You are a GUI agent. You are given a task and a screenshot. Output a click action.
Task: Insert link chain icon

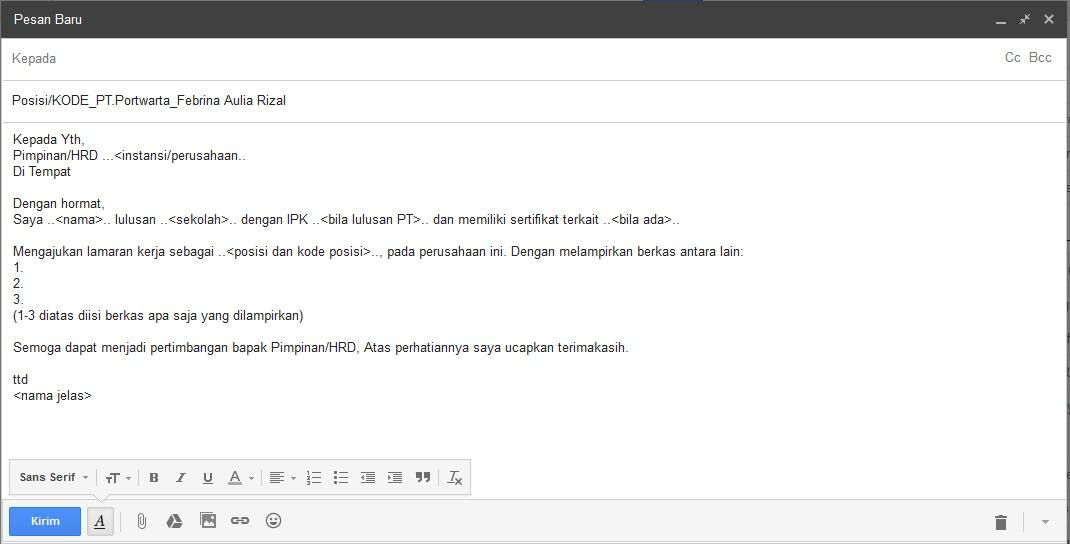(240, 520)
